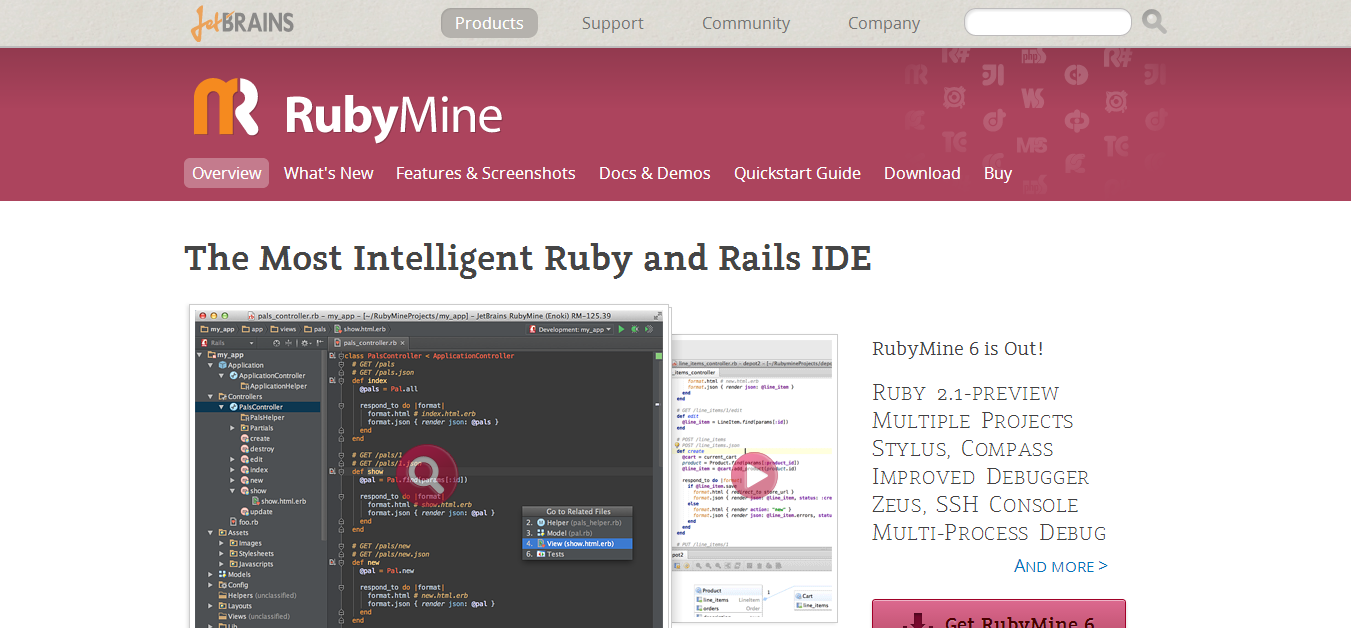
Task: Click the "RubyMine 6 is Out!" text
Action: coord(958,349)
